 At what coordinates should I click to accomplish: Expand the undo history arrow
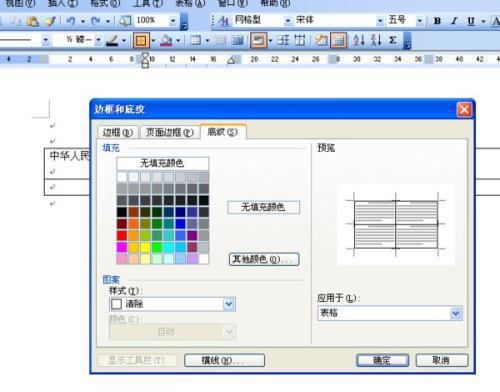click(83, 22)
